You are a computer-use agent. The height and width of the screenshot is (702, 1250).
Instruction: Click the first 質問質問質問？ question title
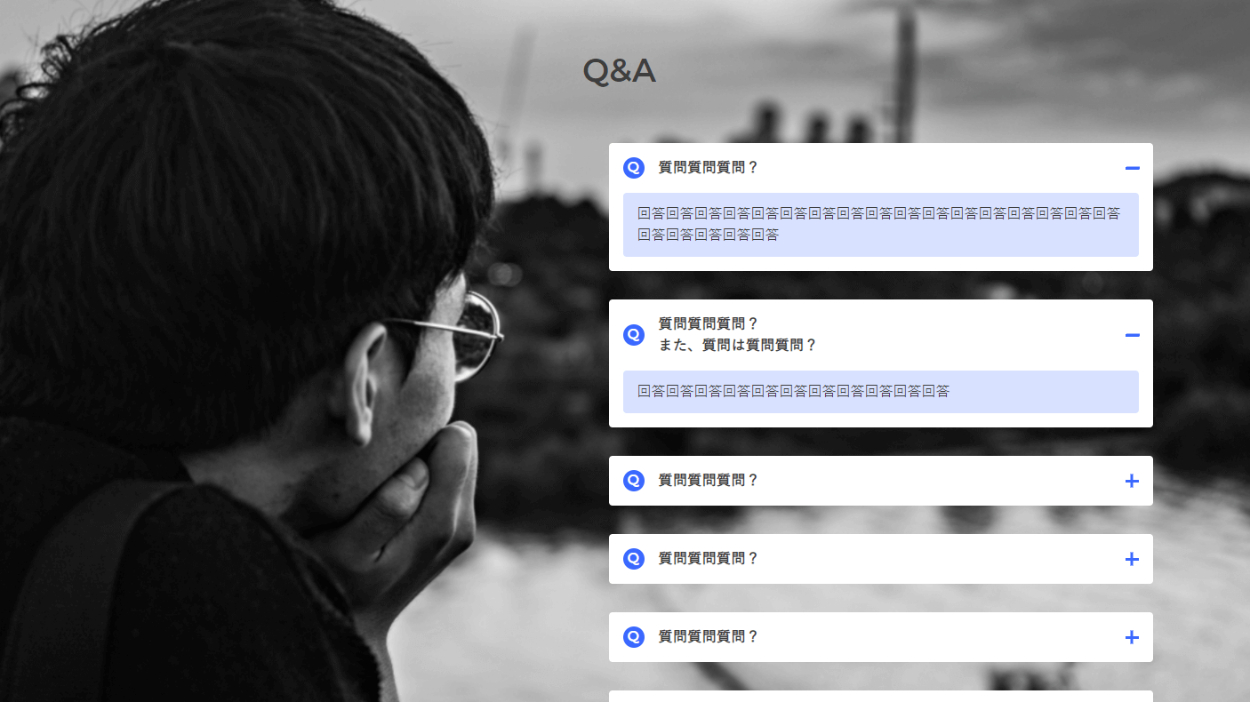point(709,168)
